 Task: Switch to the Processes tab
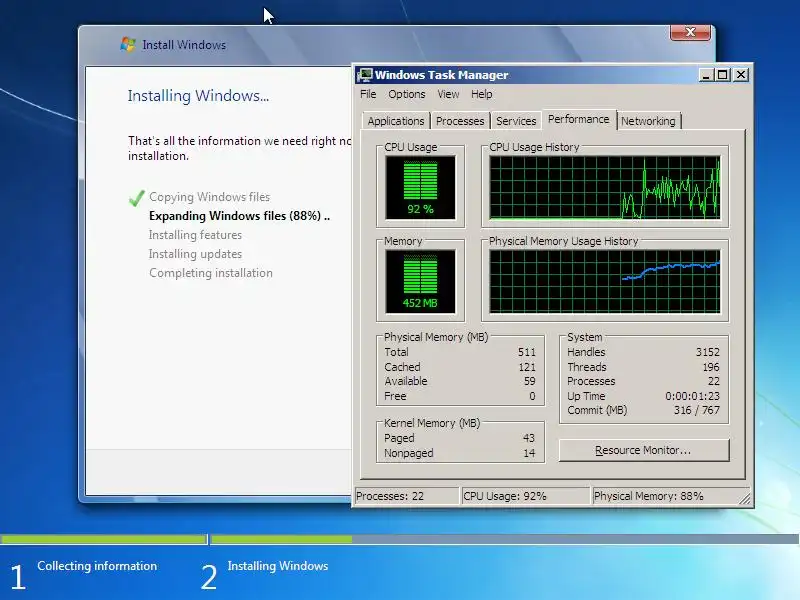coord(460,121)
